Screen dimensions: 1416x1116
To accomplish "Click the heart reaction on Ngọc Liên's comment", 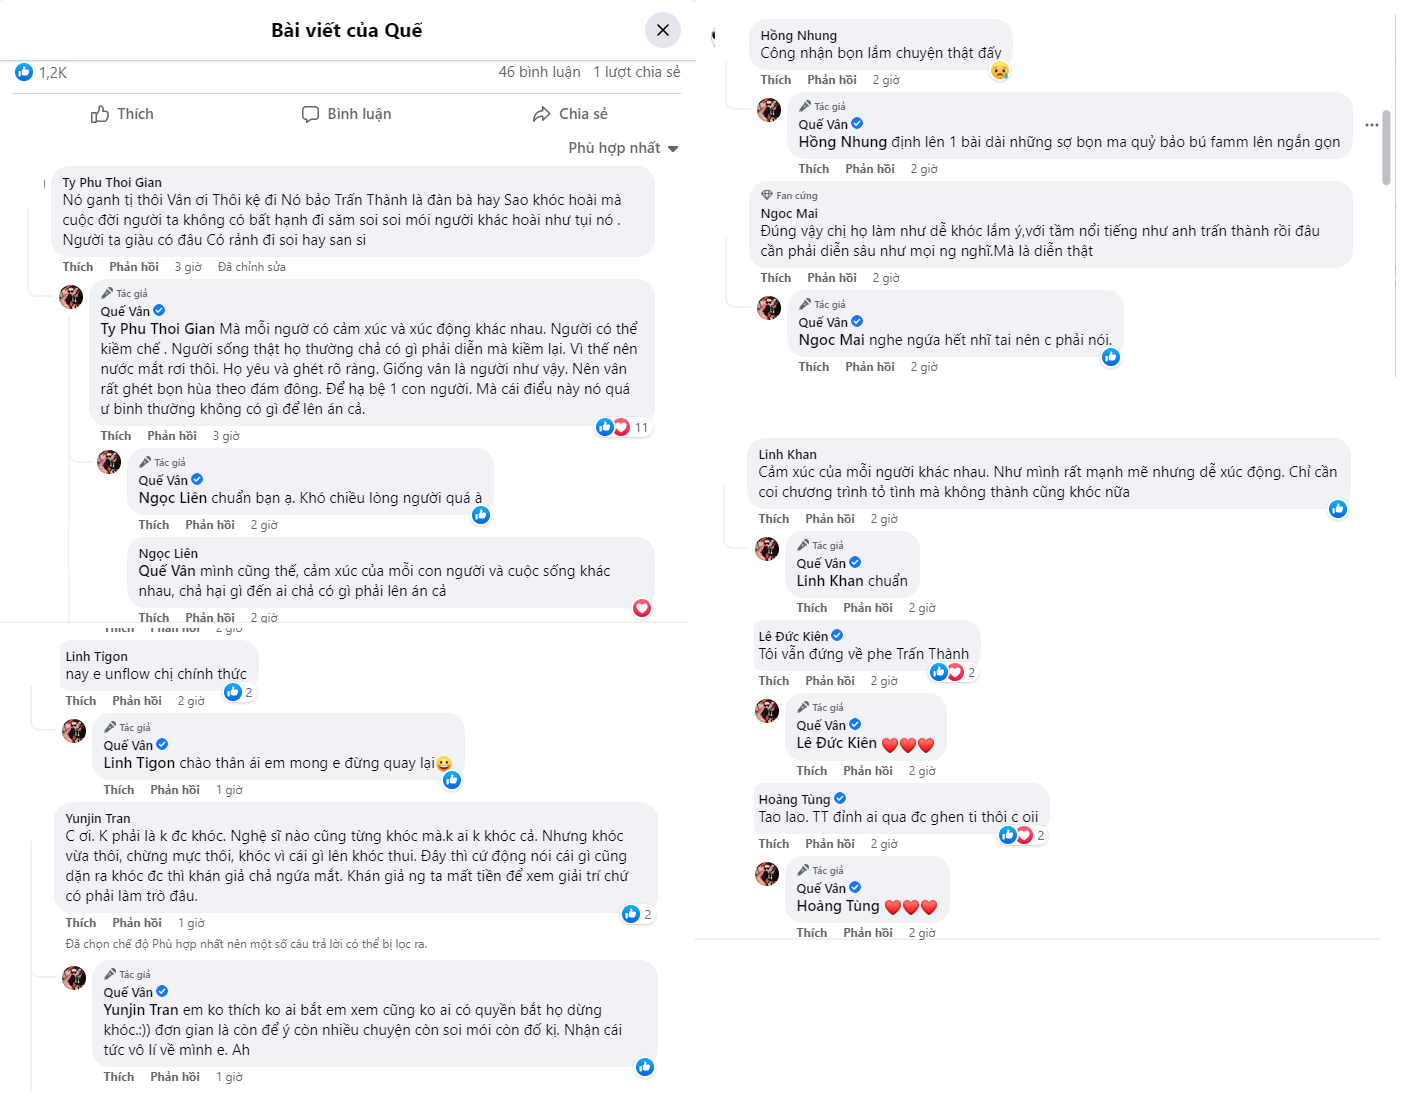I will (x=642, y=608).
